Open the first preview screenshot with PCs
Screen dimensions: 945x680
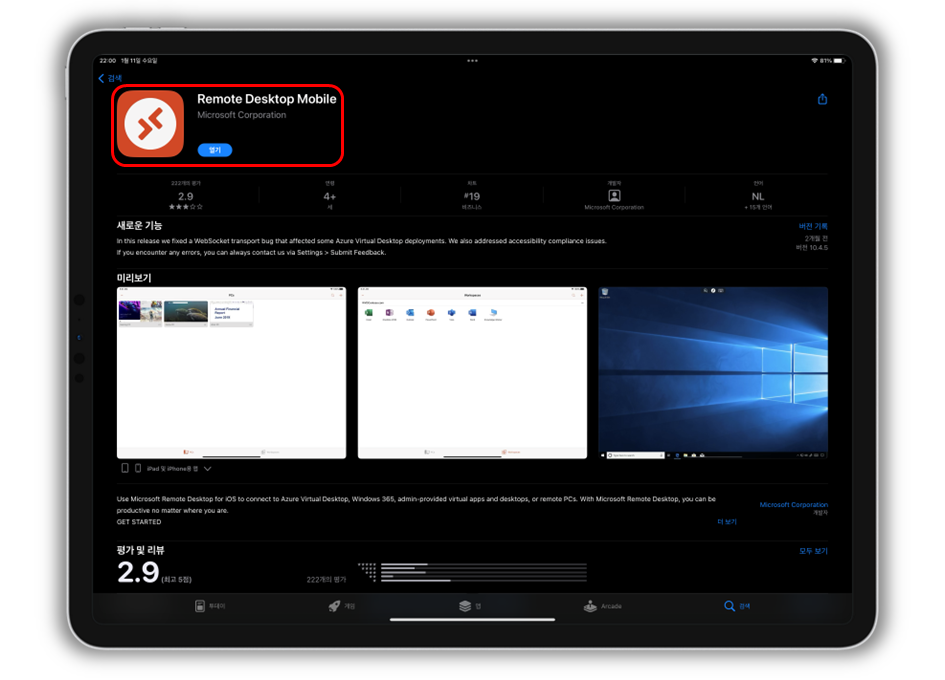pyautogui.click(x=231, y=373)
